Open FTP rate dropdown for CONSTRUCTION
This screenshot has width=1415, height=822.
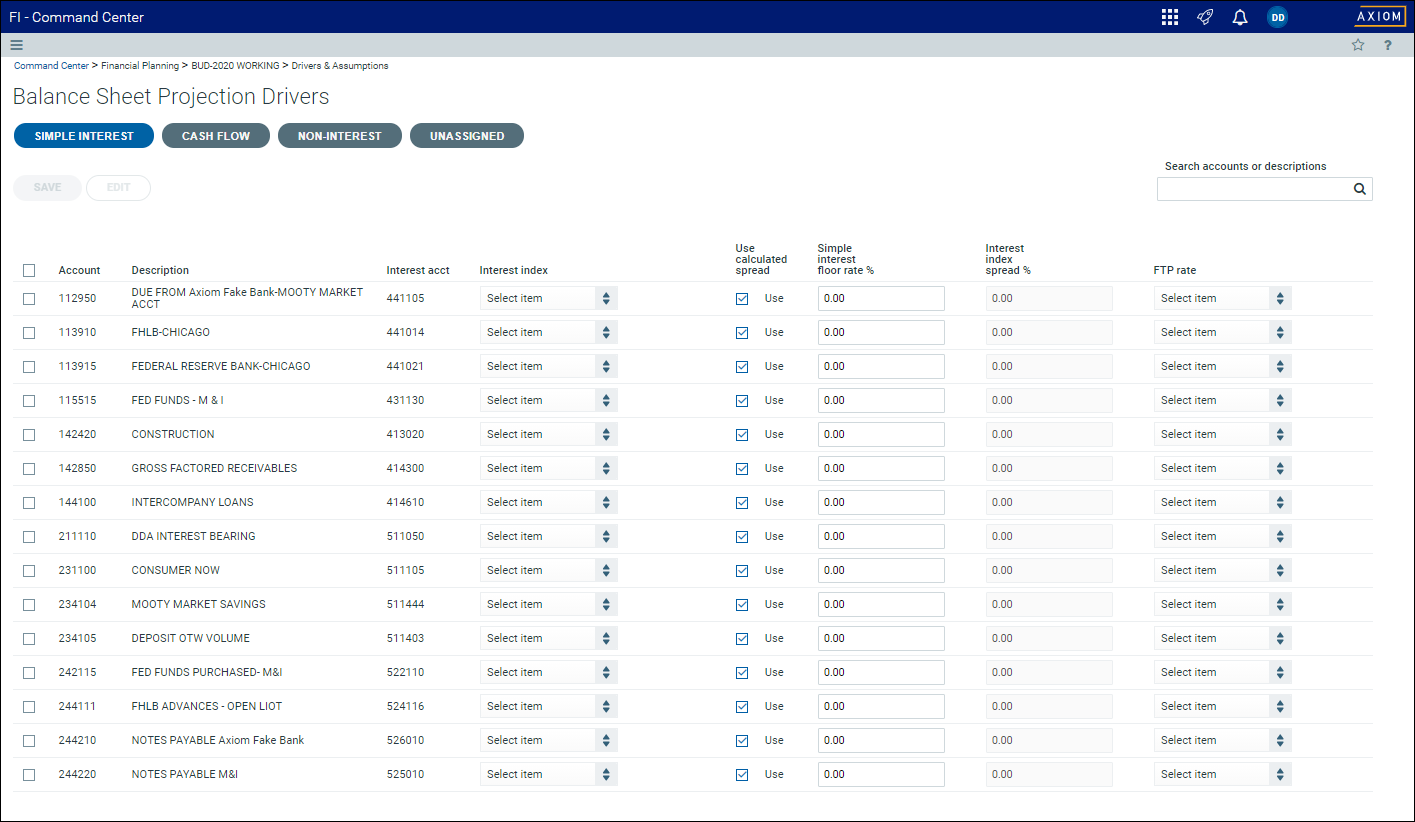click(x=1223, y=434)
